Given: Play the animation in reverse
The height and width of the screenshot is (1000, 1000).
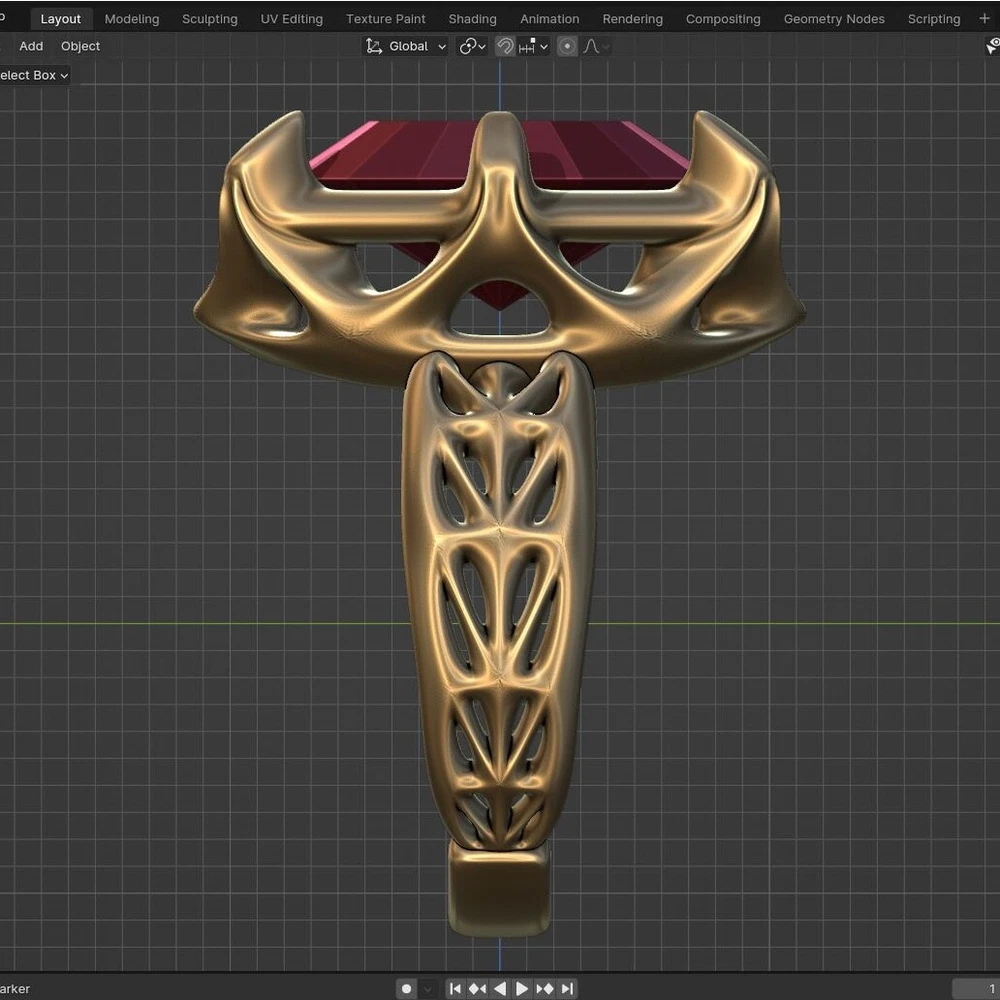Looking at the screenshot, I should [x=500, y=988].
